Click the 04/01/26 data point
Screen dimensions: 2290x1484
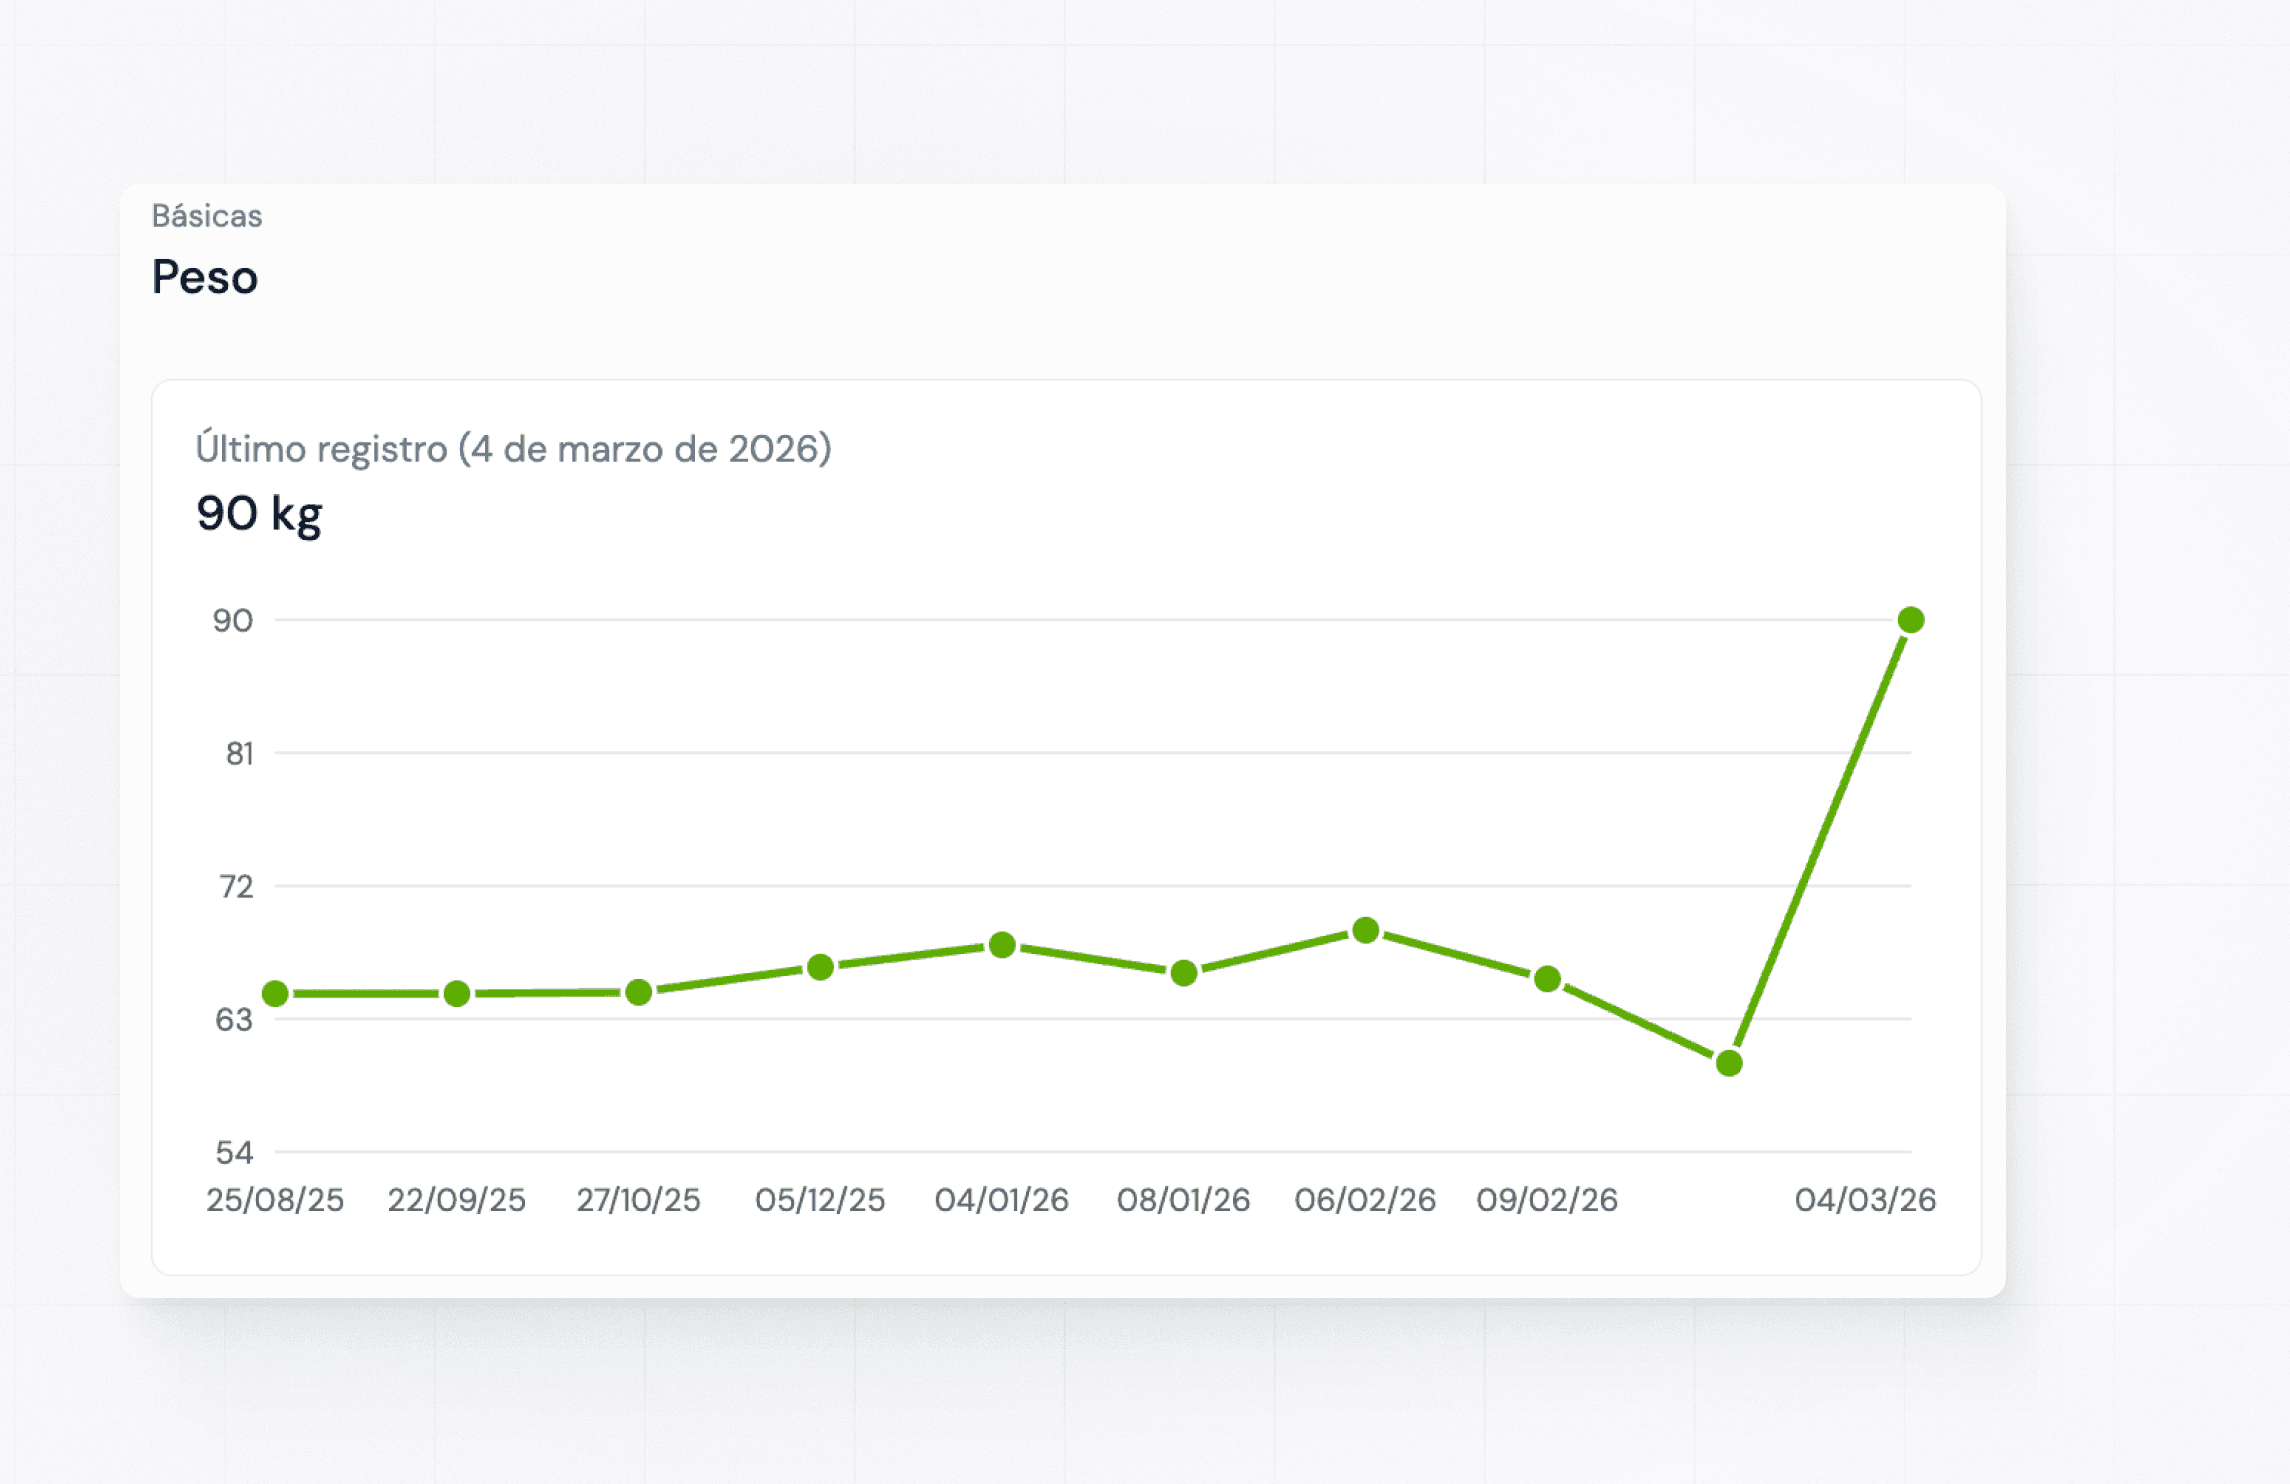pyautogui.click(x=1002, y=945)
